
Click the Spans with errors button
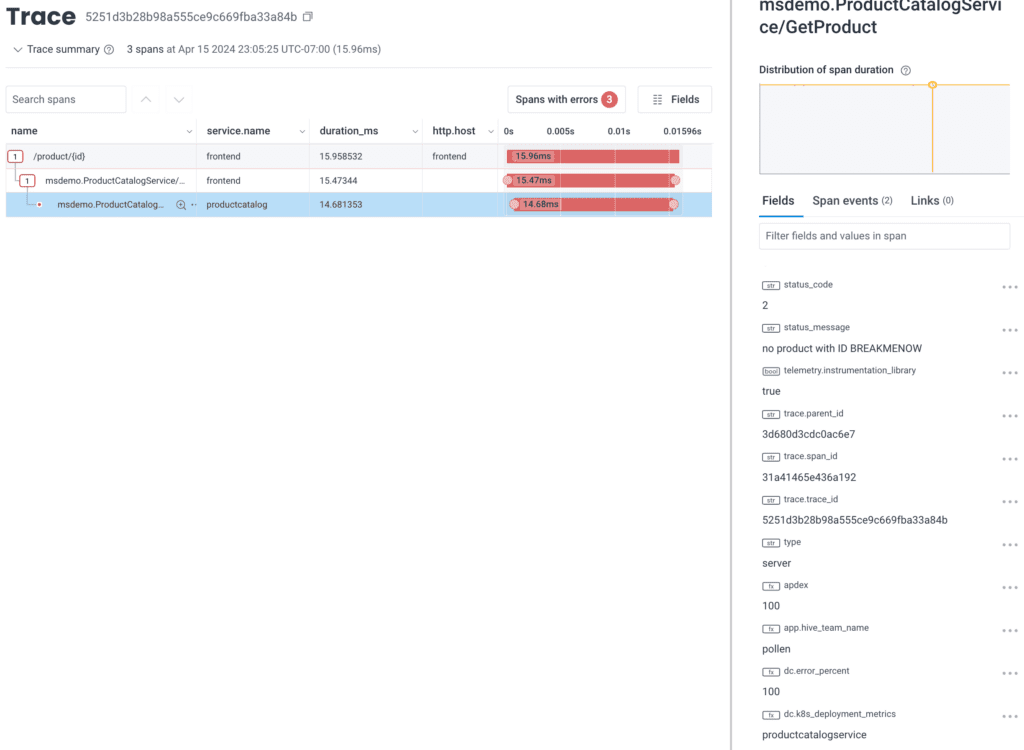(x=566, y=100)
